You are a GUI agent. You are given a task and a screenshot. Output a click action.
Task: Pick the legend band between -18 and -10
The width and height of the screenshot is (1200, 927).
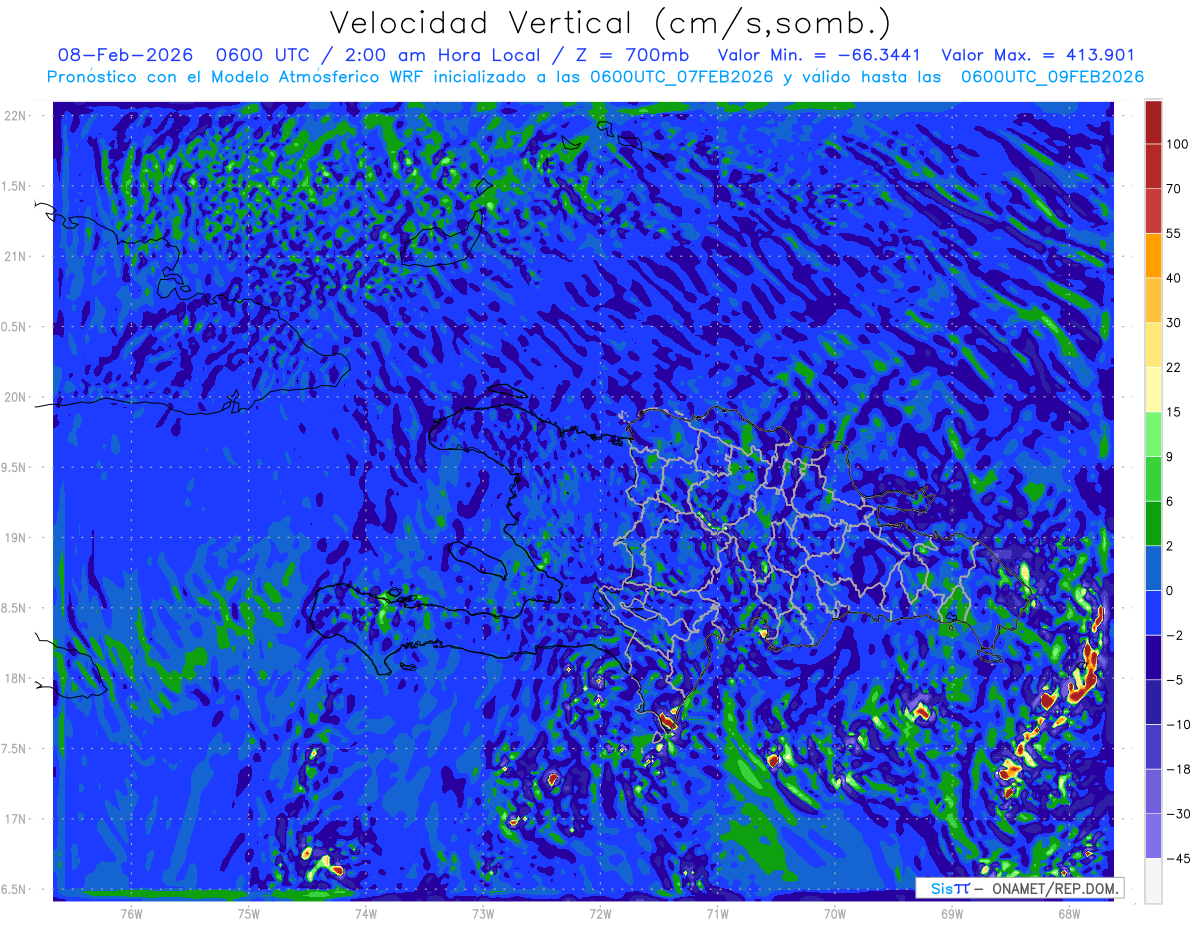(1153, 746)
